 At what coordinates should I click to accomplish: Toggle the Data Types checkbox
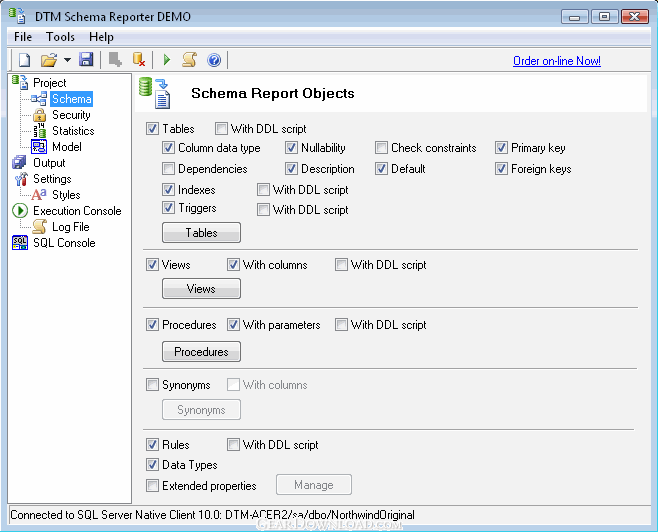pyautogui.click(x=152, y=465)
